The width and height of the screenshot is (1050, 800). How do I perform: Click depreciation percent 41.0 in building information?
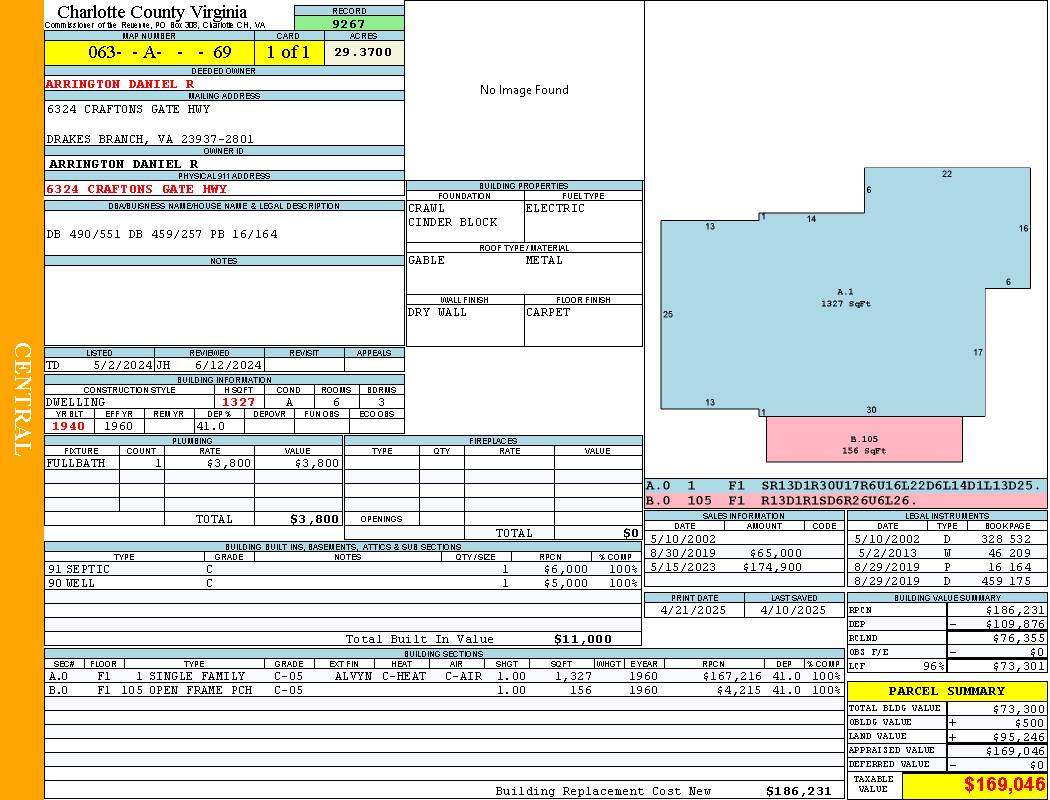[x=211, y=426]
